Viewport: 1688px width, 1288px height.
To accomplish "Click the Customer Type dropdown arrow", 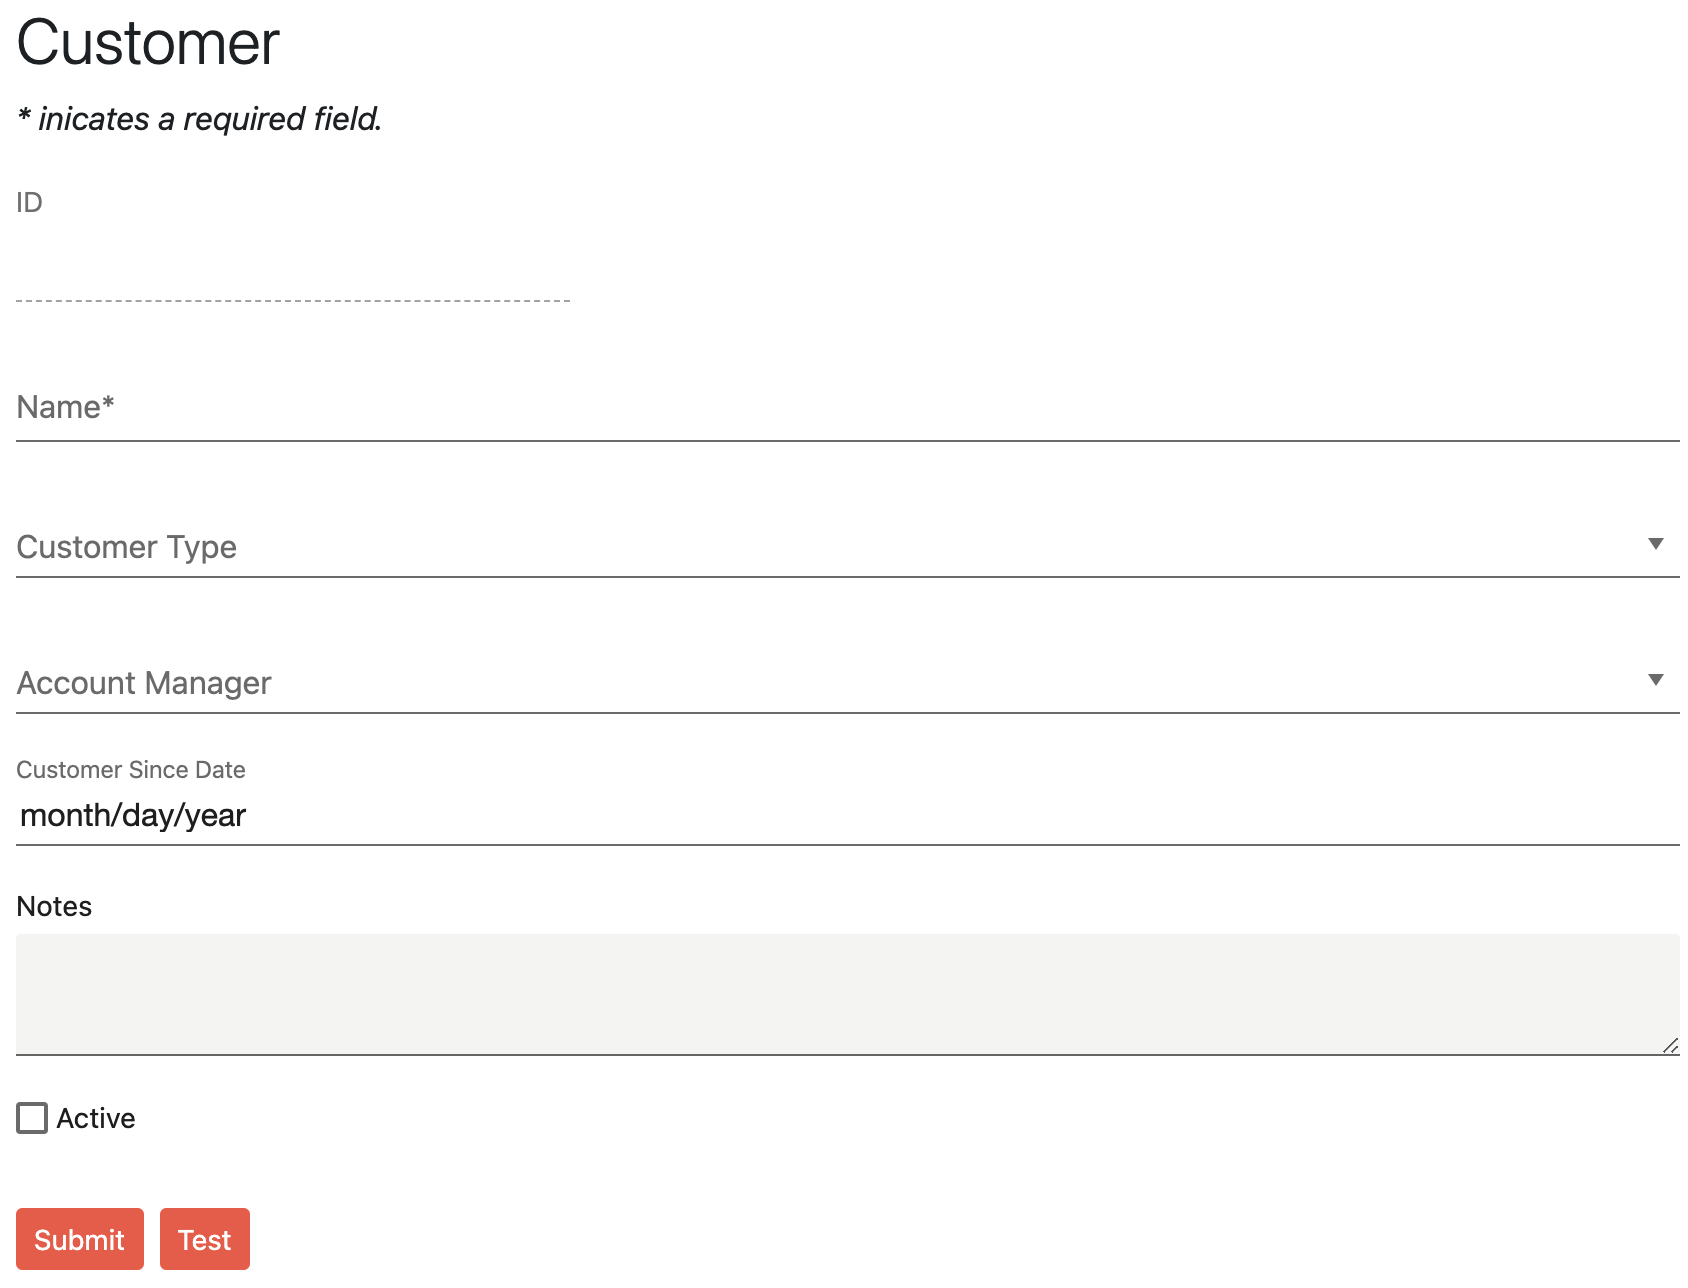I will tap(1655, 544).
